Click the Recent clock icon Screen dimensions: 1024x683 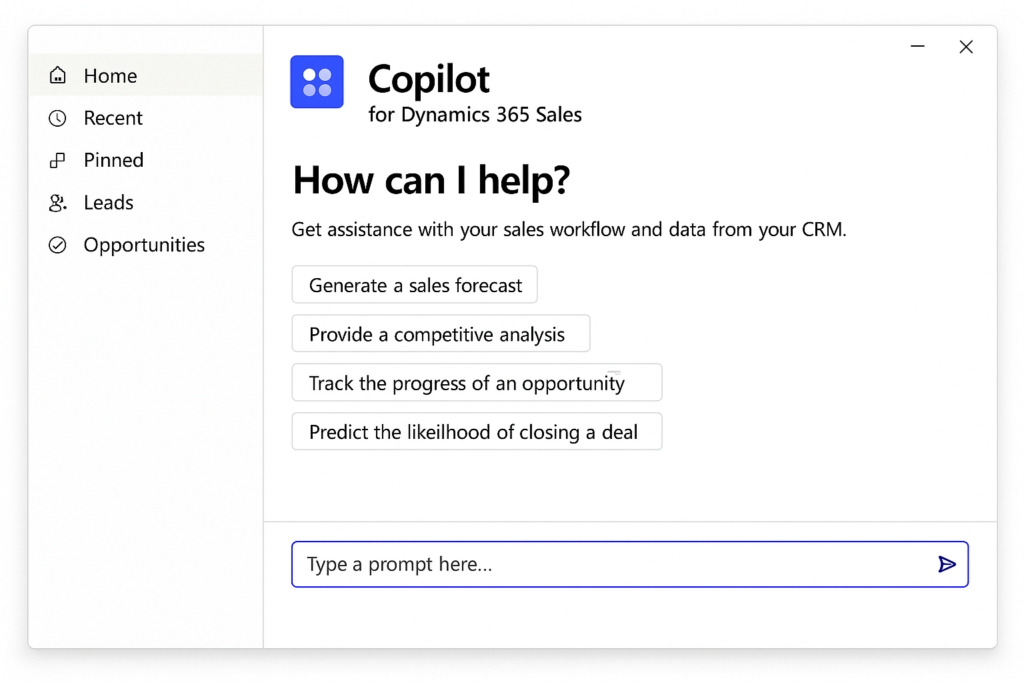58,118
